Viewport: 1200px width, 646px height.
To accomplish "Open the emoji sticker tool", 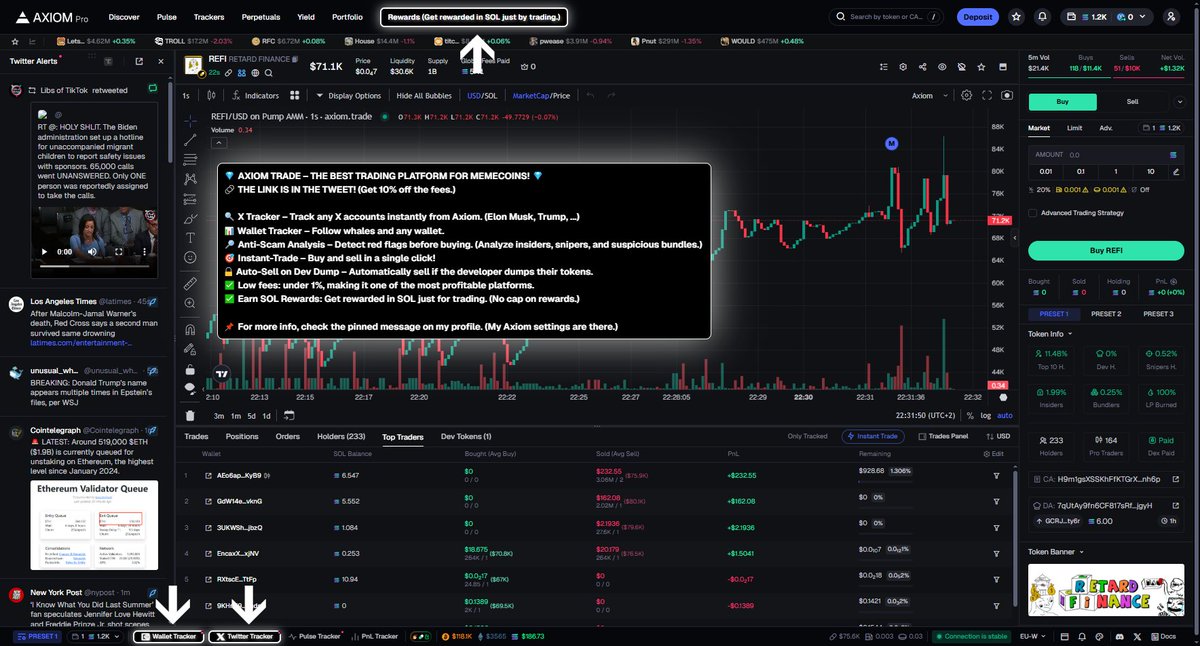I will 190,257.
